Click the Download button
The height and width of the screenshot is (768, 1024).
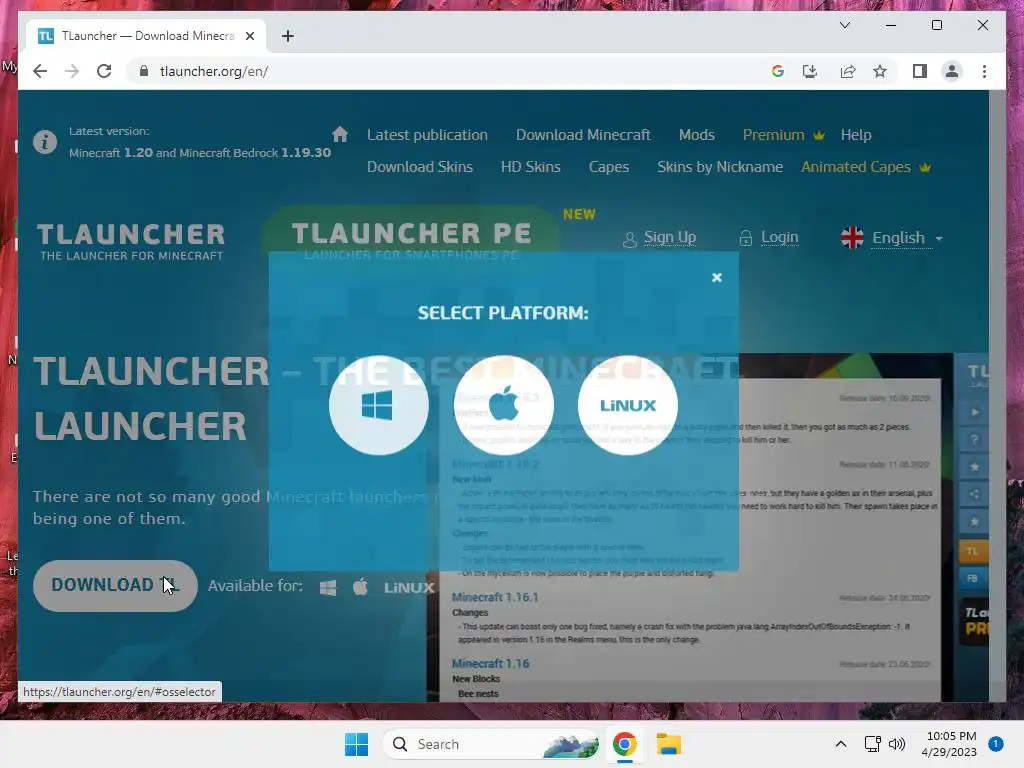pyautogui.click(x=115, y=585)
